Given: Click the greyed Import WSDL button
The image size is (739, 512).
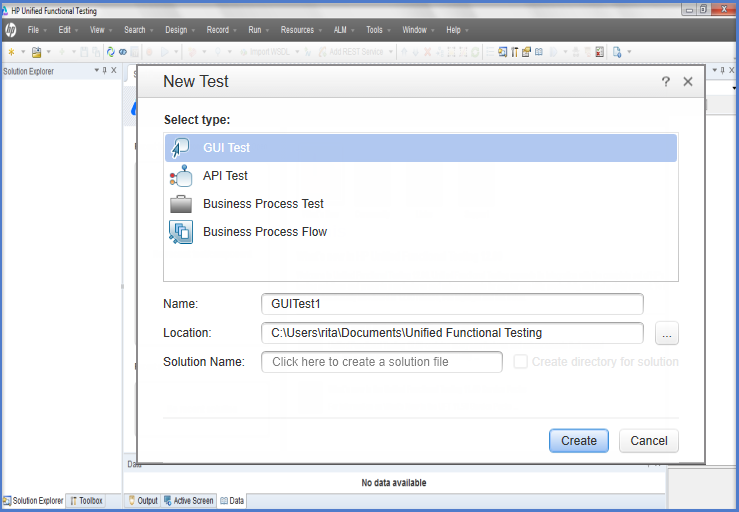Looking at the screenshot, I should [x=265, y=52].
